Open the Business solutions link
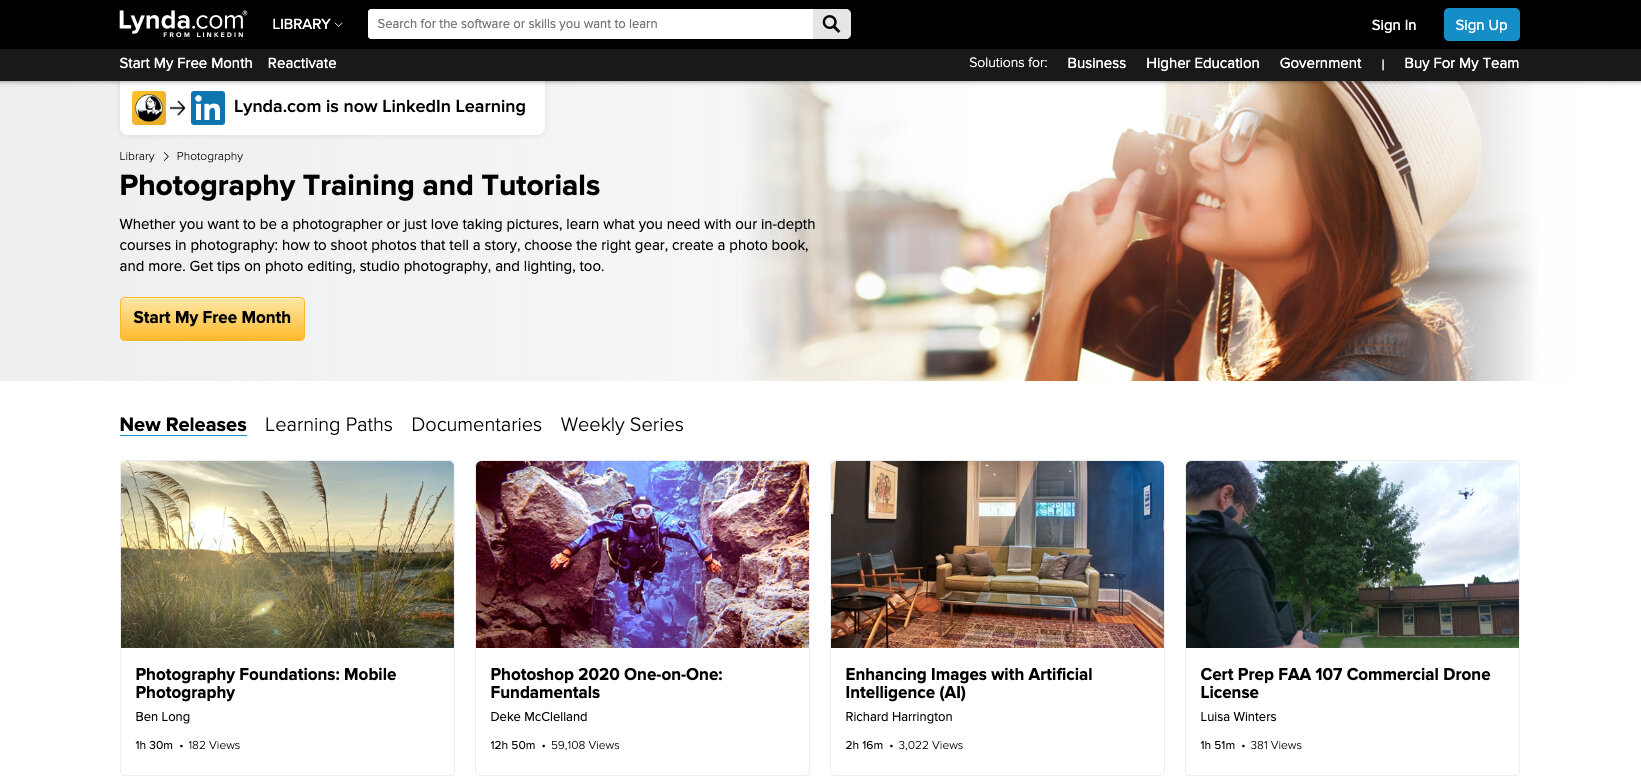This screenshot has height=781, width=1641. (1096, 63)
